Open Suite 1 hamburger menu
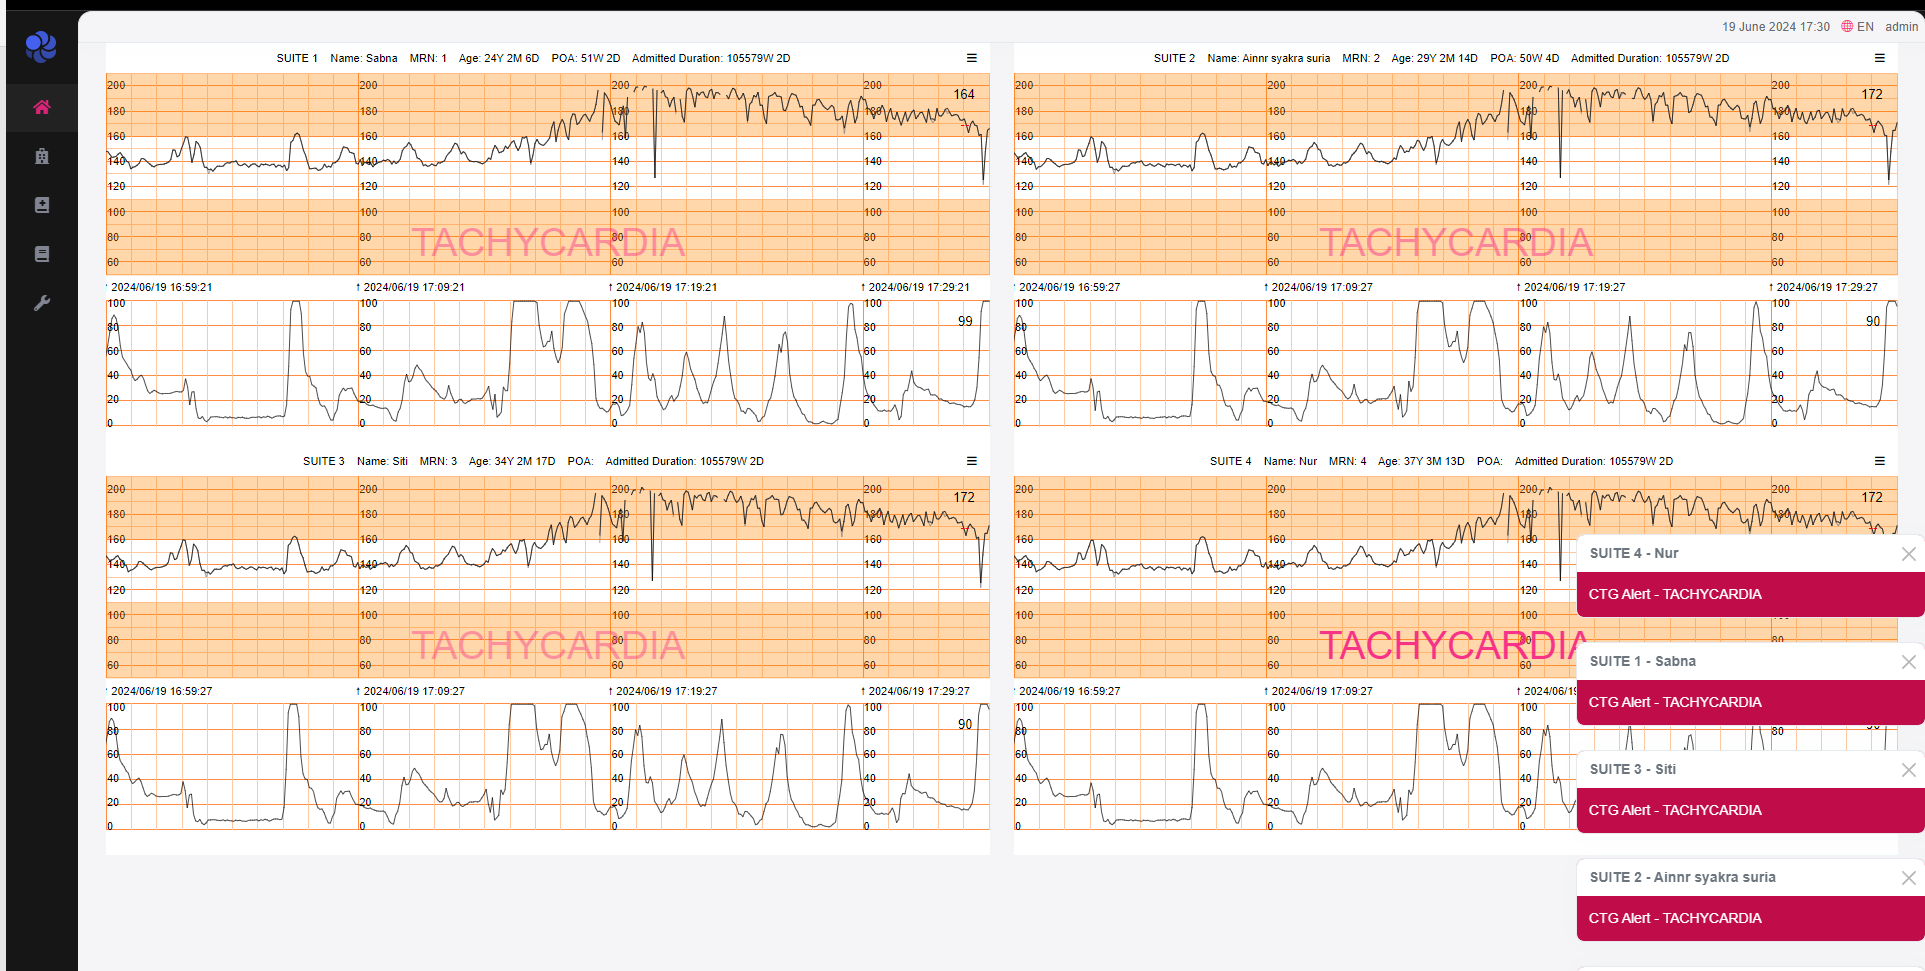Viewport: 1925px width, 971px height. tap(971, 58)
